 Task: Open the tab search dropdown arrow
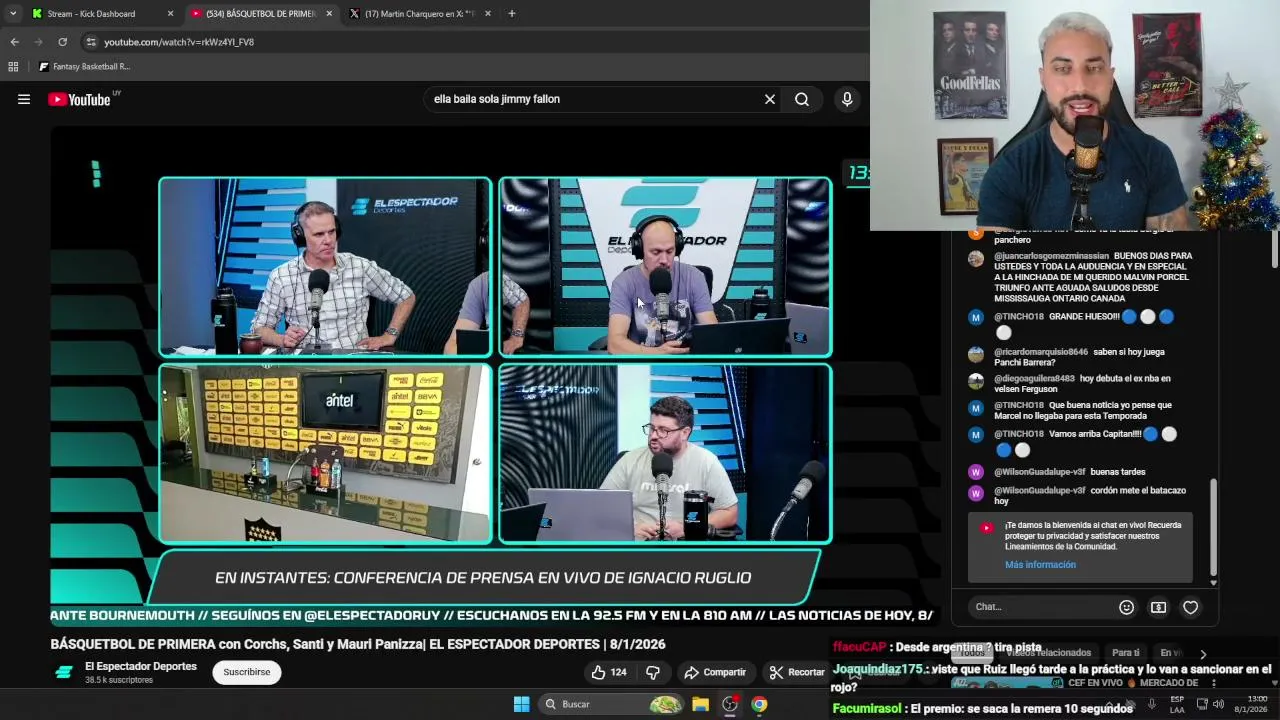point(13,14)
